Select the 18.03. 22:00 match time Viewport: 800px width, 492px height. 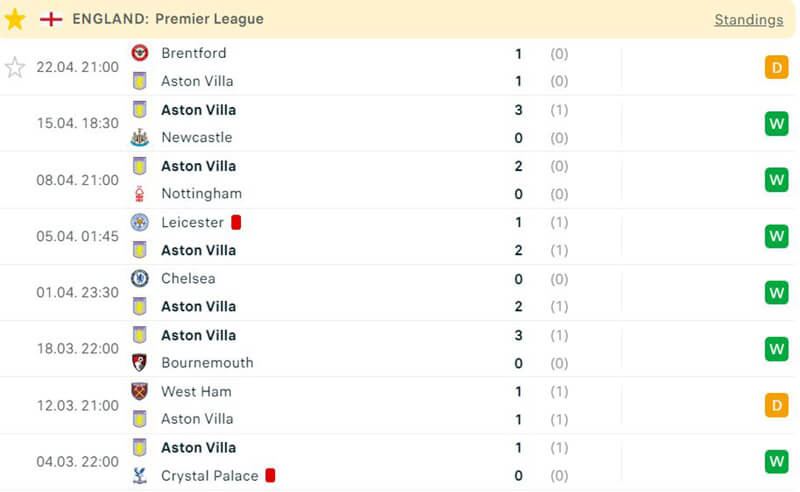tap(77, 349)
